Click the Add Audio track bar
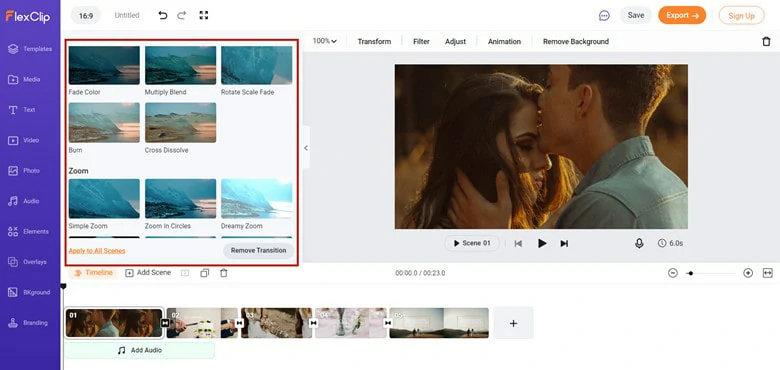This screenshot has width=780, height=370. 139,350
